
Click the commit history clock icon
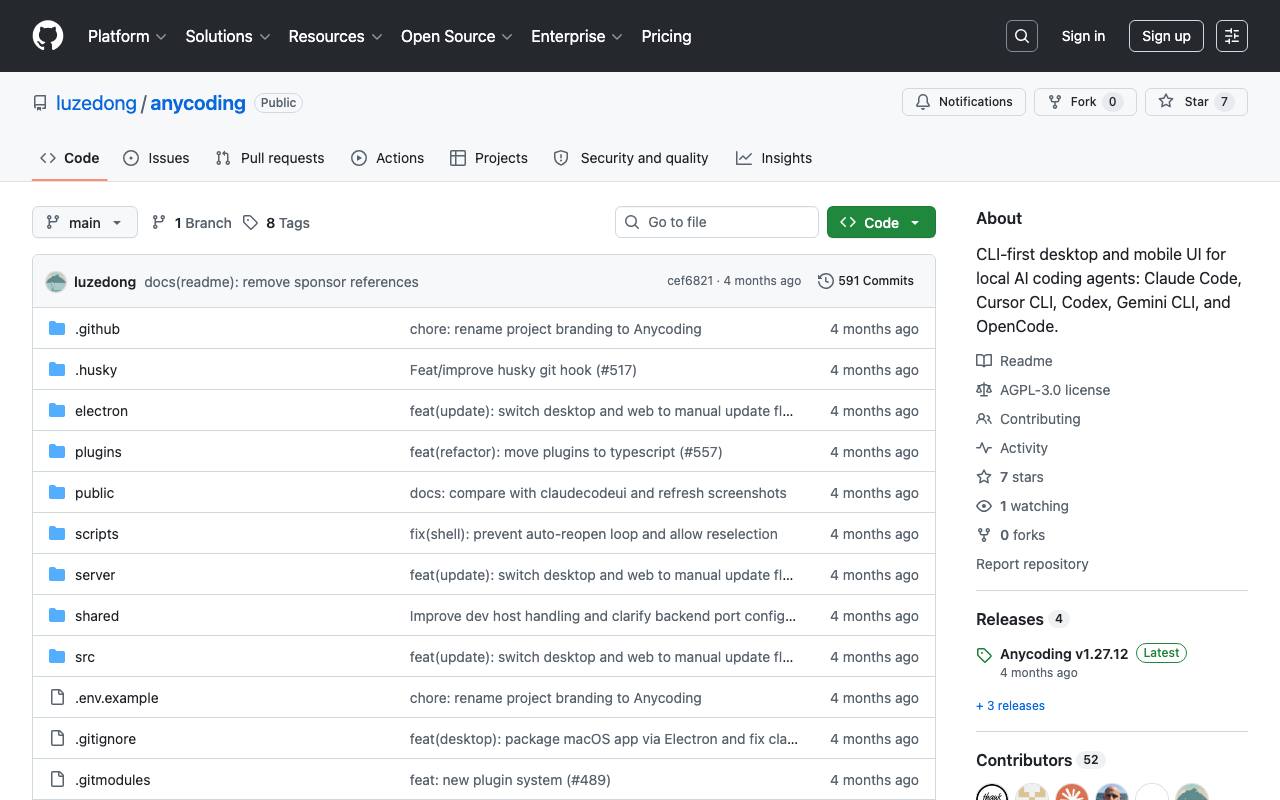825,281
